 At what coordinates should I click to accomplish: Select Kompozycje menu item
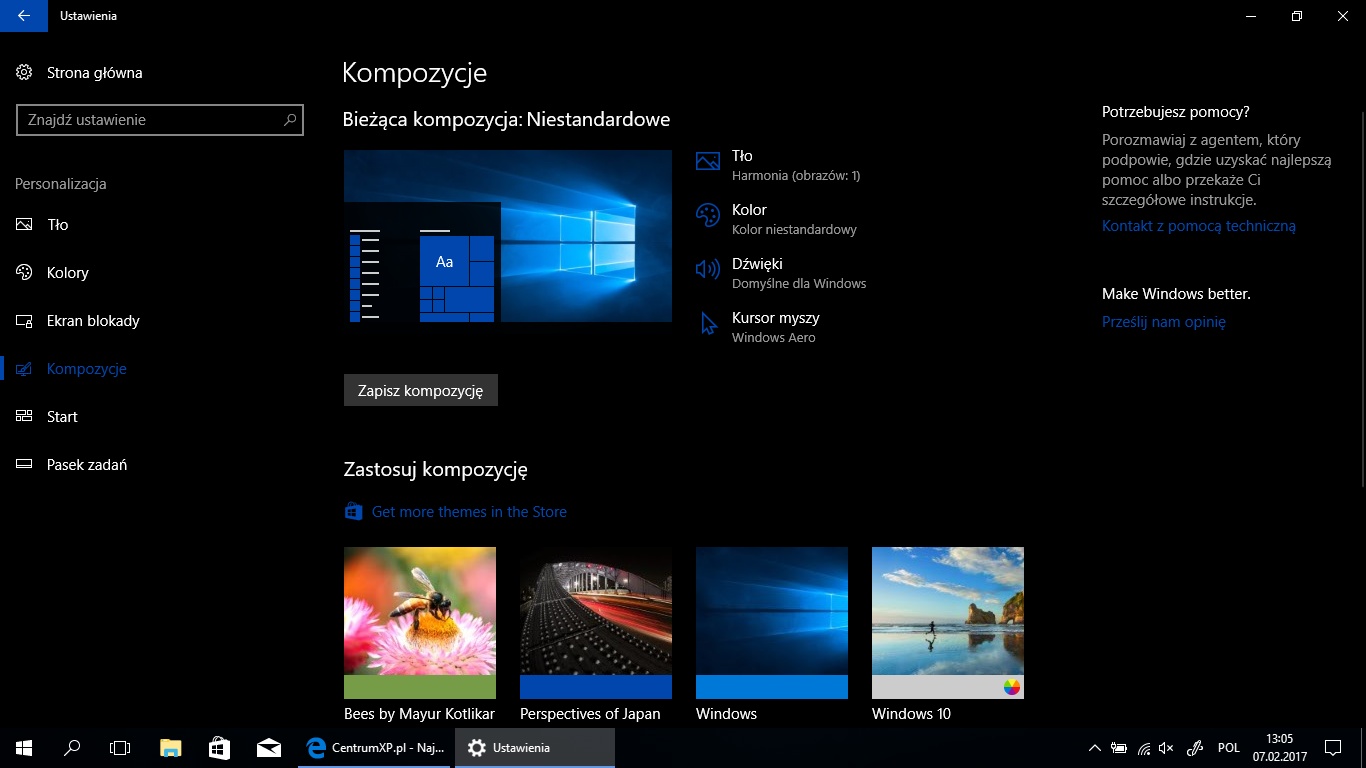[87, 369]
